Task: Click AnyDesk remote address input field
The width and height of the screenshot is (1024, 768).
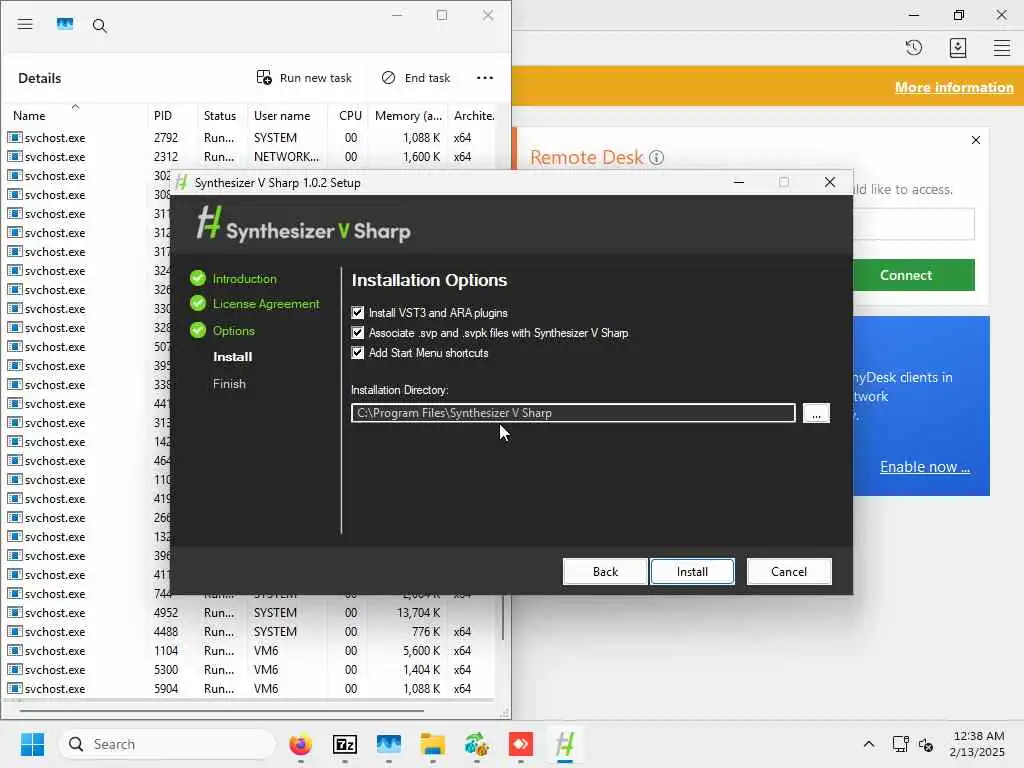Action: (x=913, y=224)
